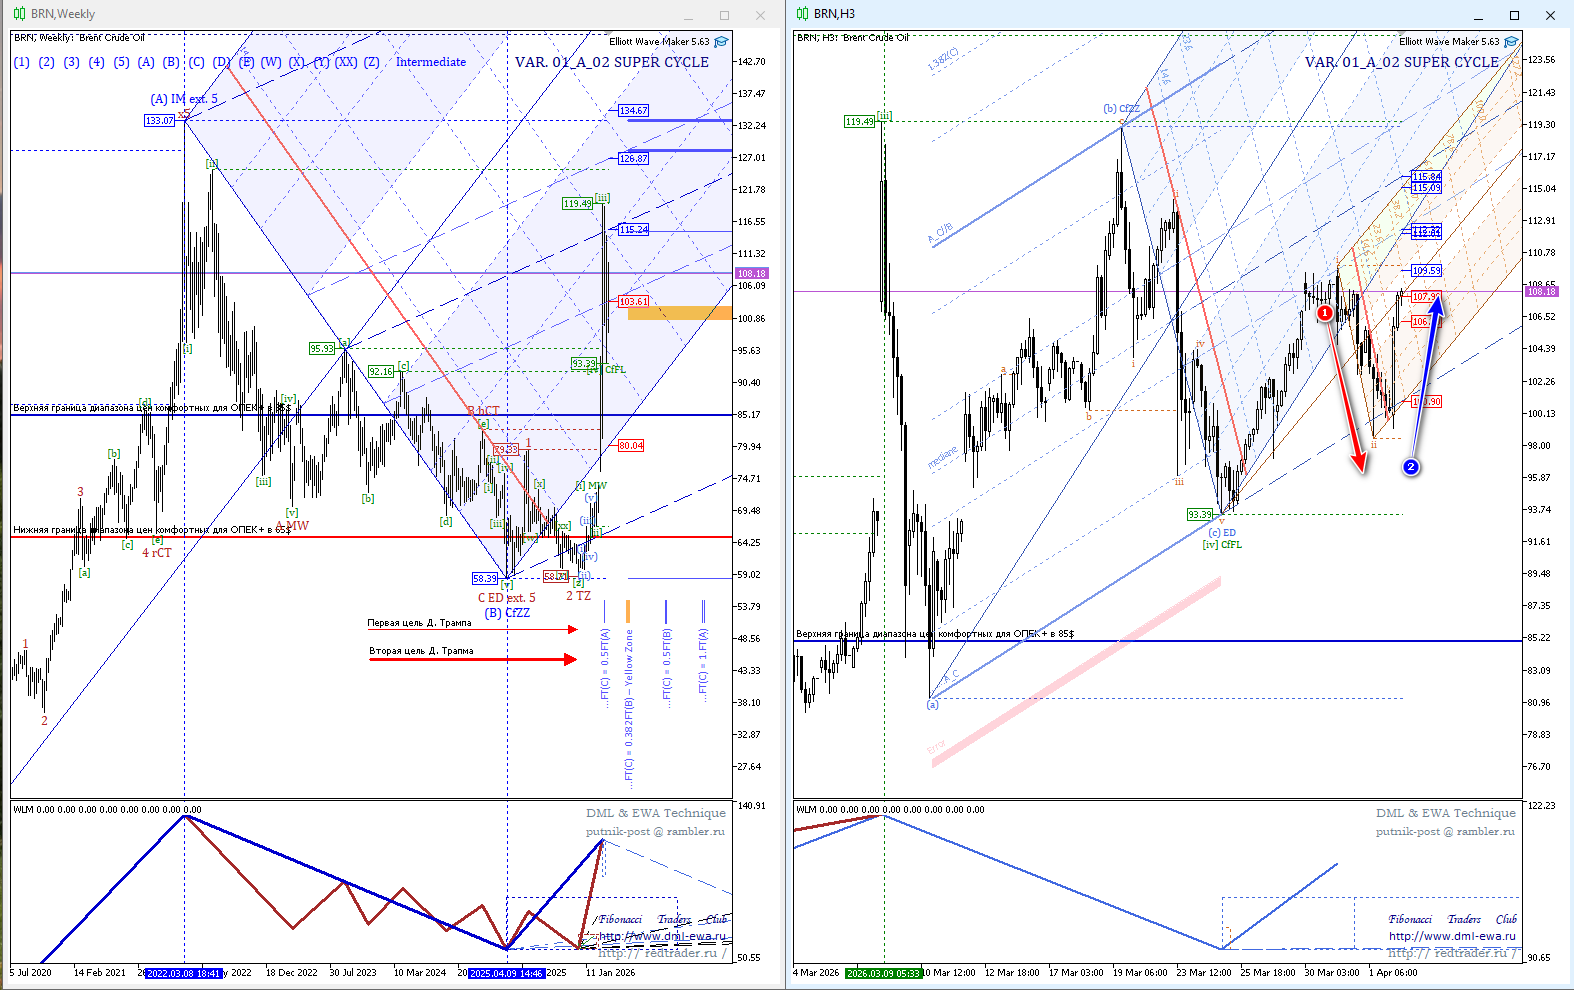This screenshot has width=1574, height=990.
Task: Open the dml-ewa.ru link in H3 chart
Action: [1451, 936]
